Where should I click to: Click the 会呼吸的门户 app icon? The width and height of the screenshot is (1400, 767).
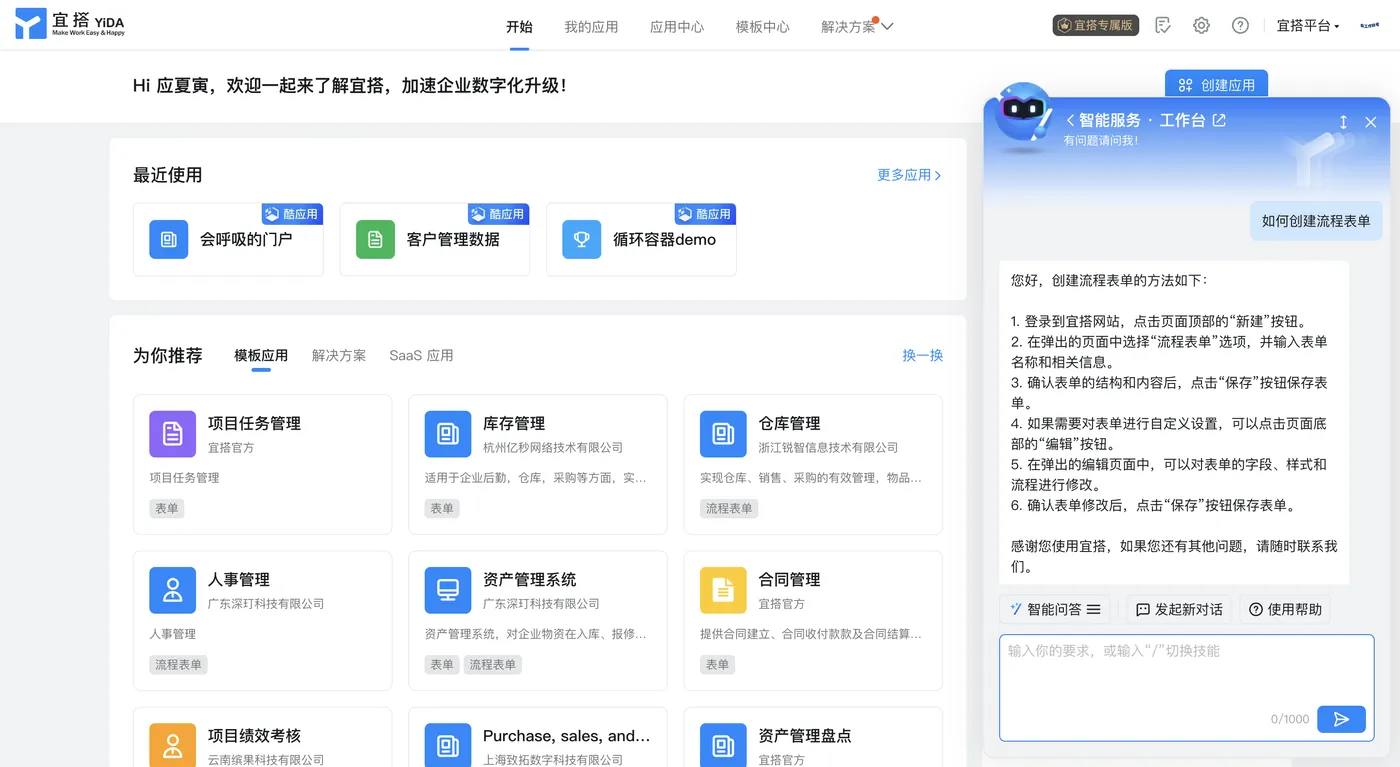169,240
